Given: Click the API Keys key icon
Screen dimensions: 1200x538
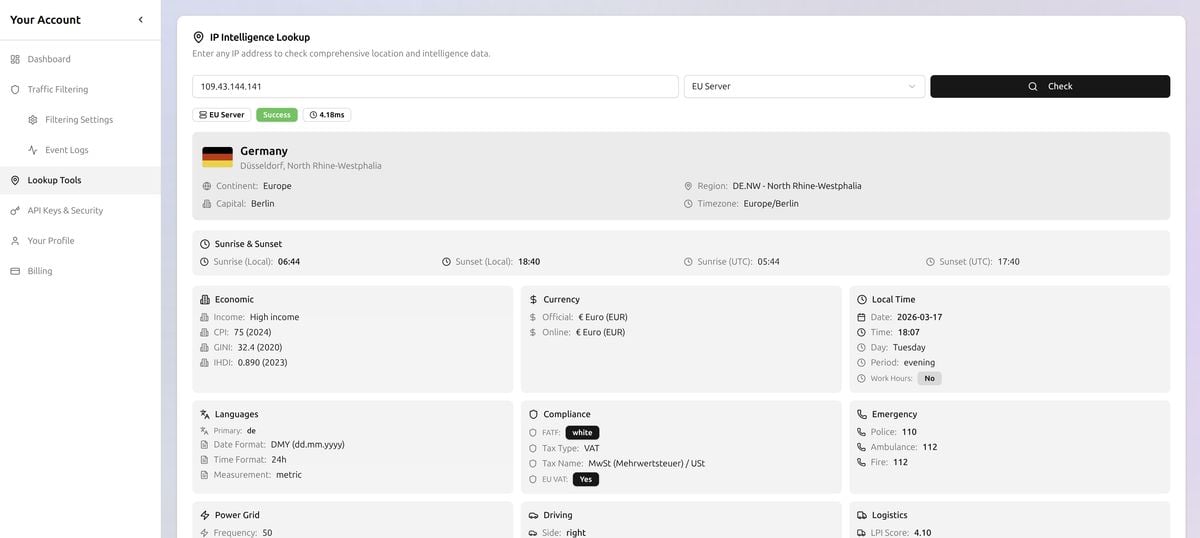Looking at the screenshot, I should [15, 211].
